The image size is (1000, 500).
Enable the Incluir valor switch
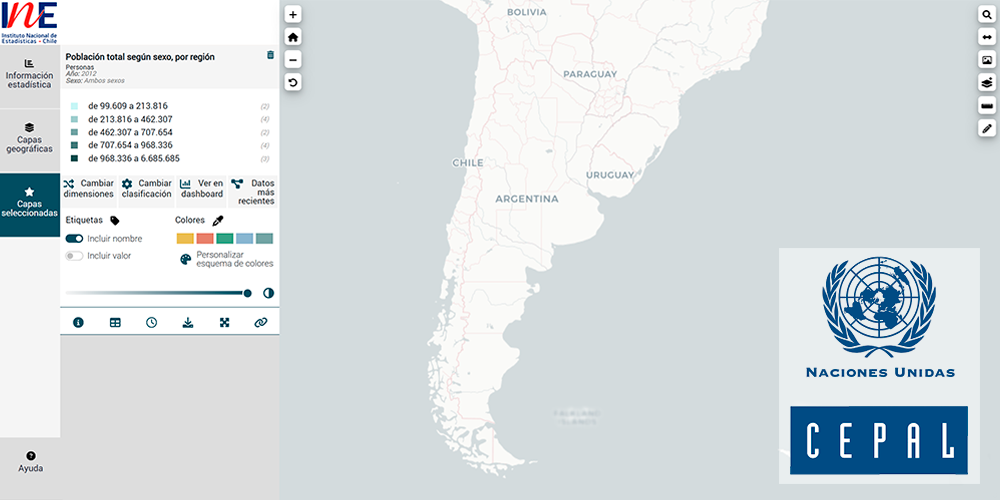(75, 256)
